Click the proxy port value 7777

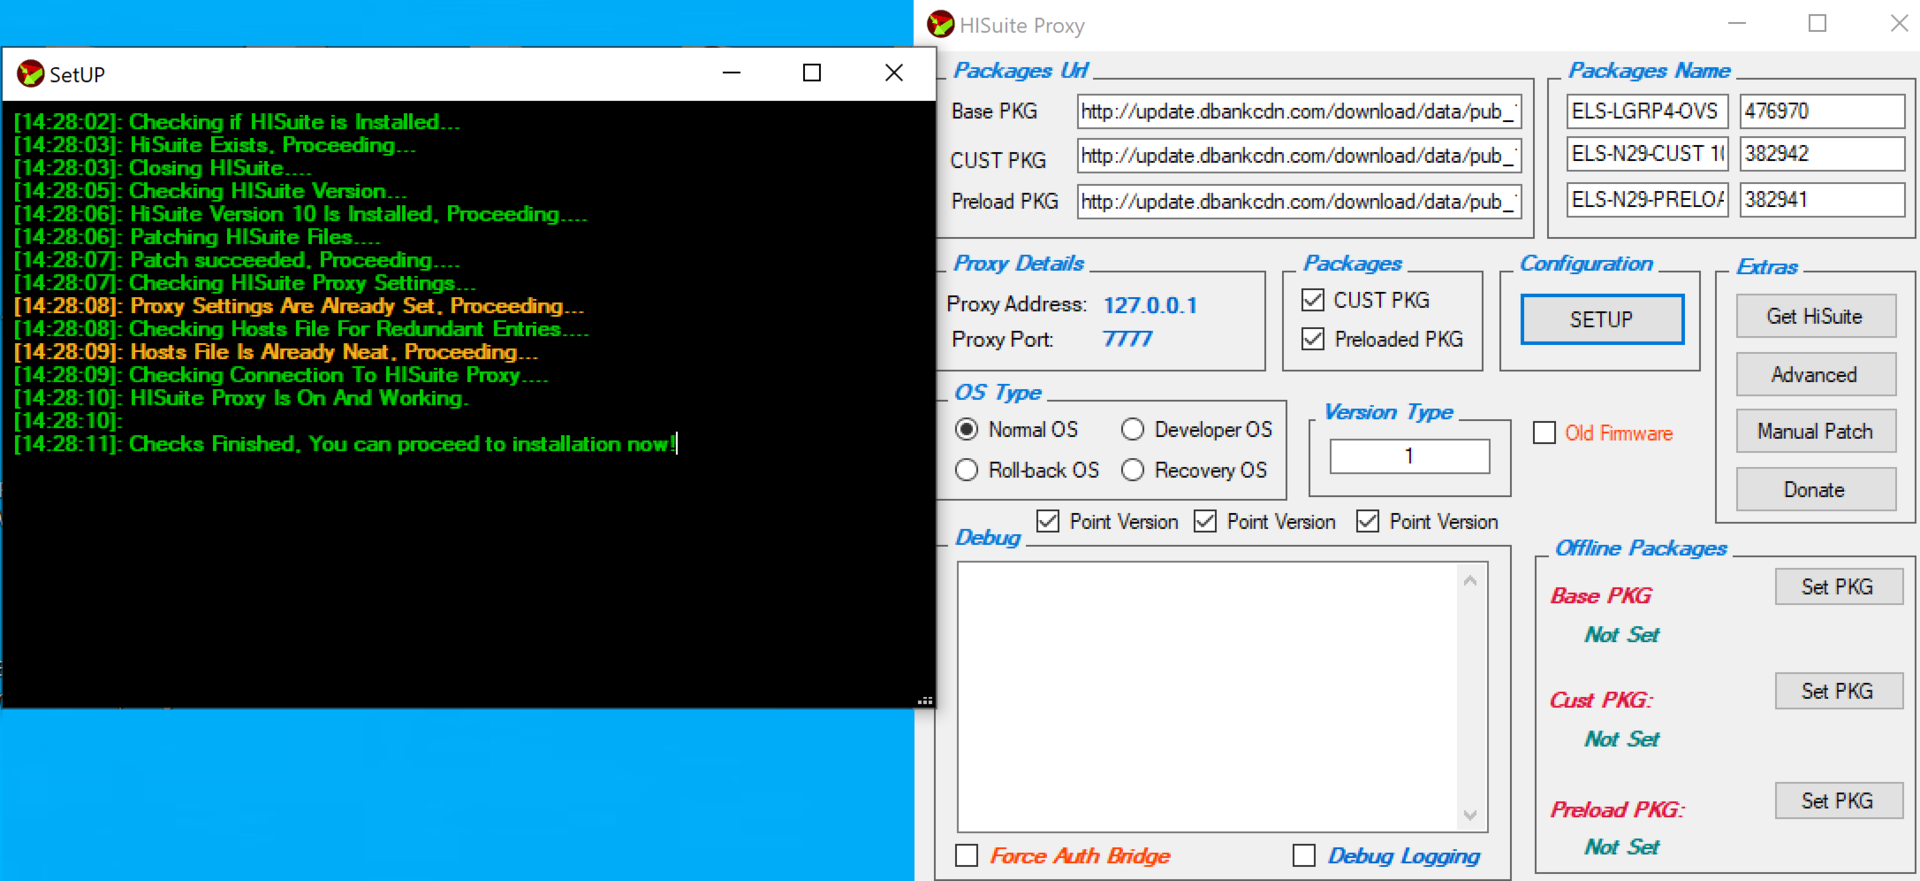(1127, 339)
